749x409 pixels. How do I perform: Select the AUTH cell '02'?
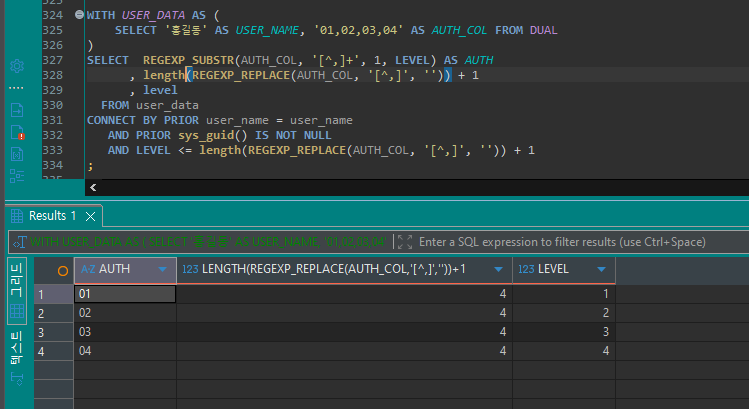(x=125, y=313)
